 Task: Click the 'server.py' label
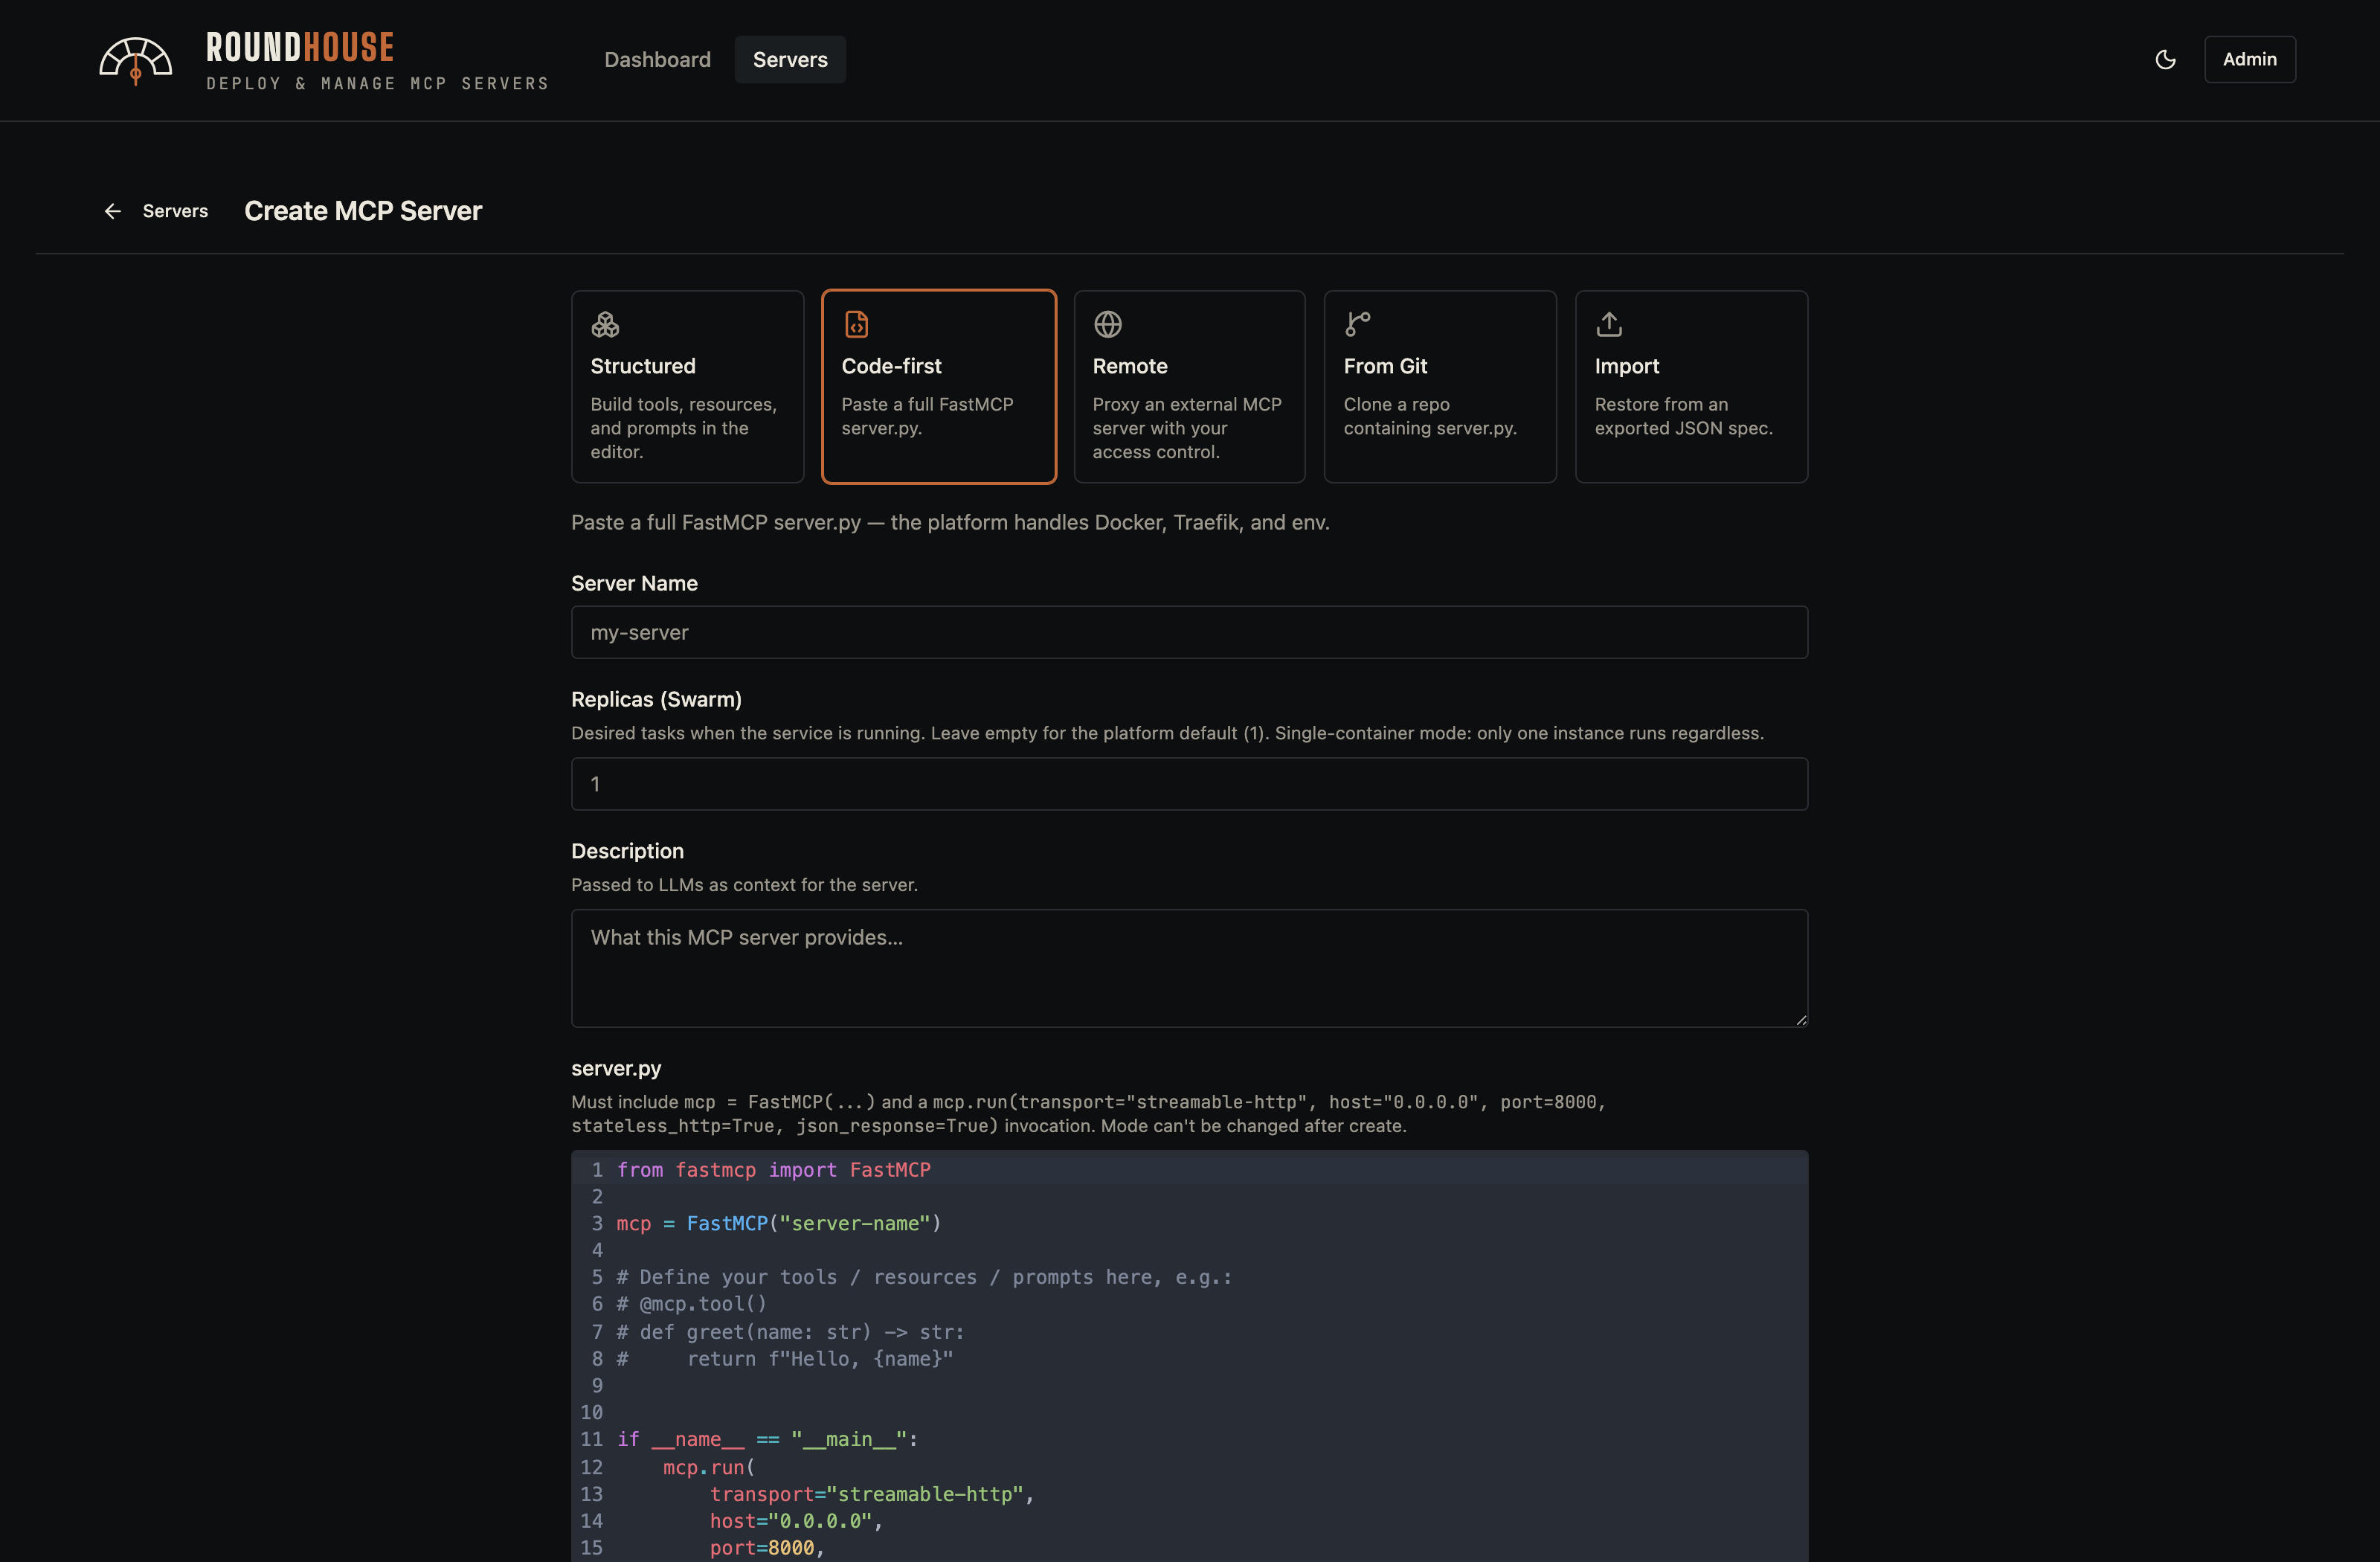616,1068
